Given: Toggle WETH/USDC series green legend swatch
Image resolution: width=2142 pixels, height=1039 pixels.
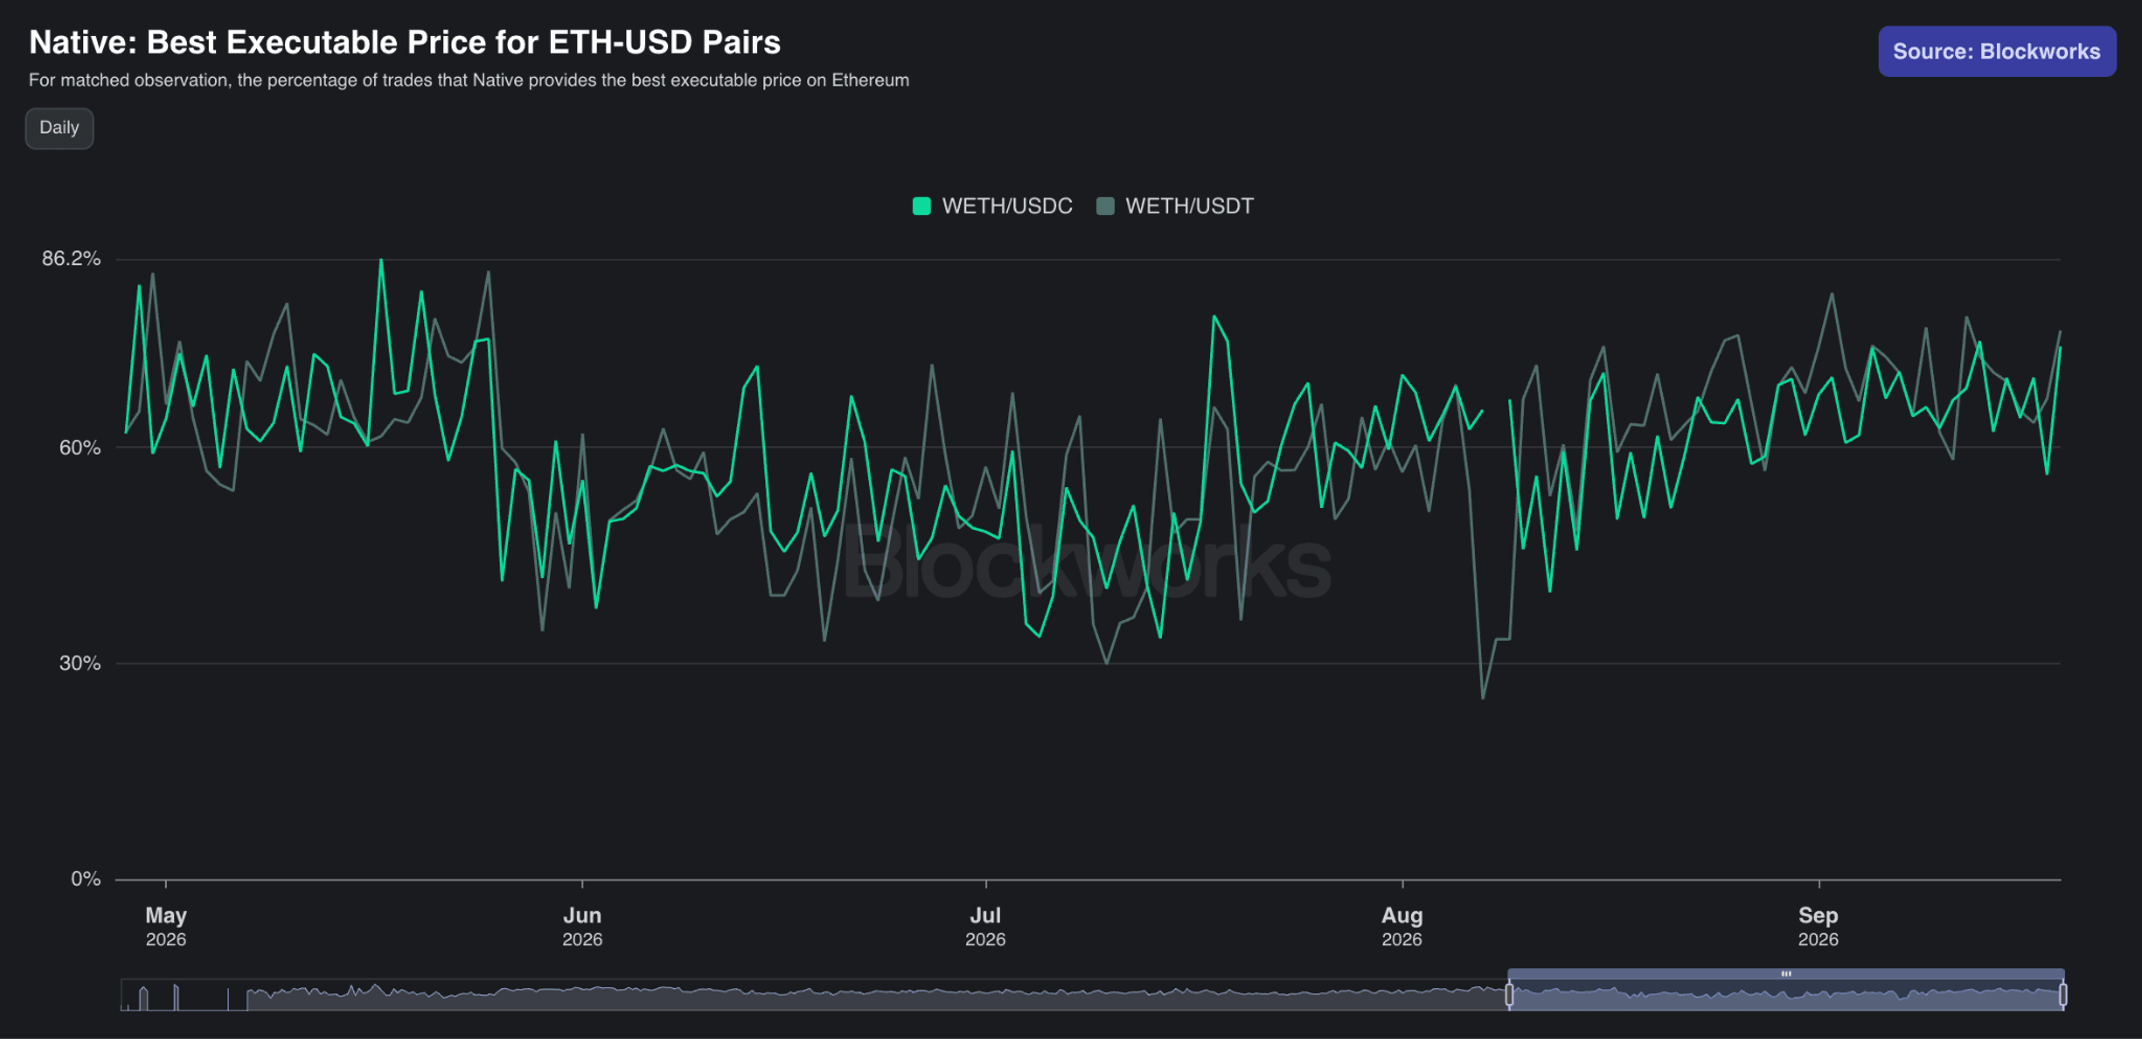Looking at the screenshot, I should pos(922,206).
